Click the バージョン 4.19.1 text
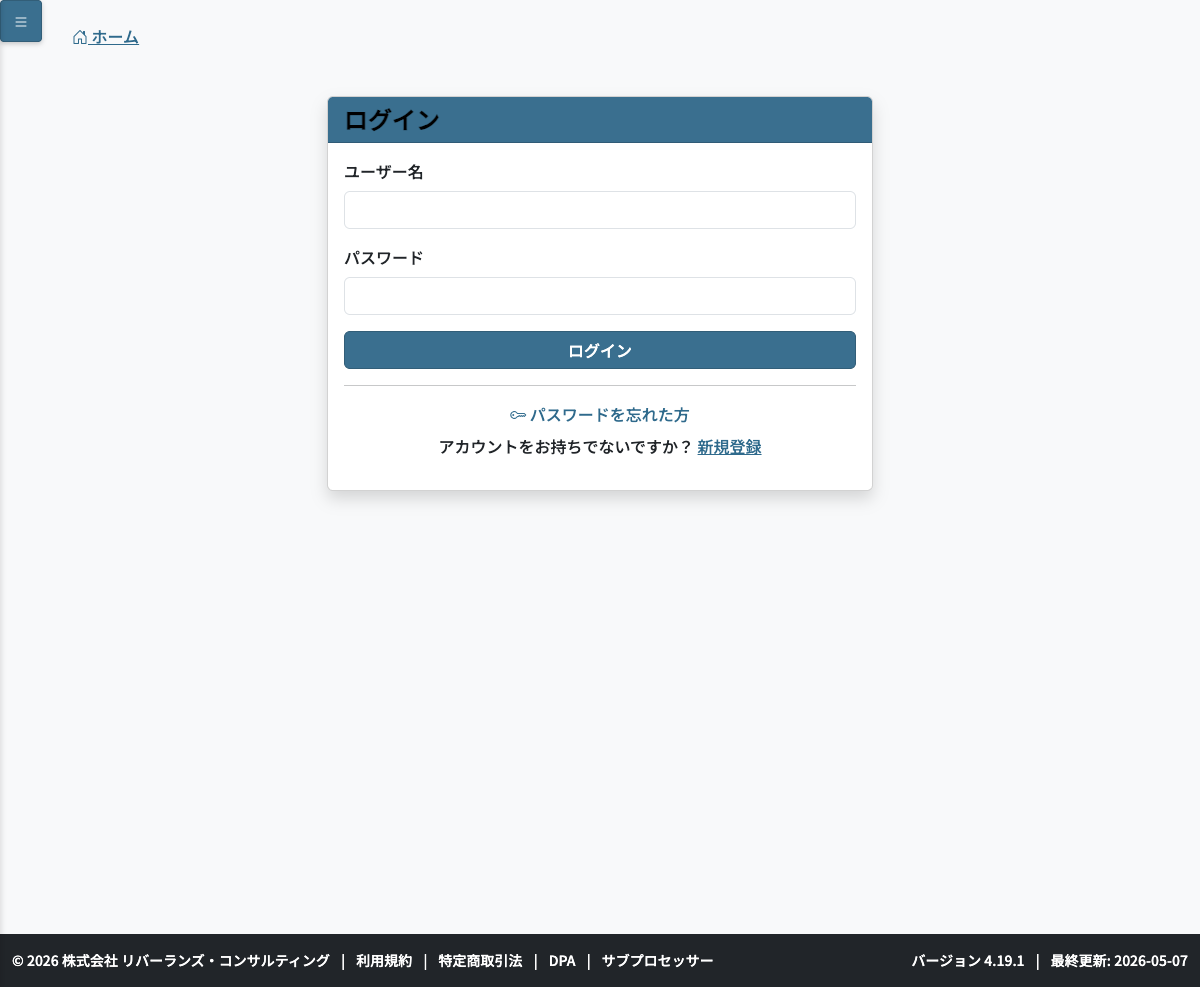This screenshot has width=1200, height=987. (968, 961)
